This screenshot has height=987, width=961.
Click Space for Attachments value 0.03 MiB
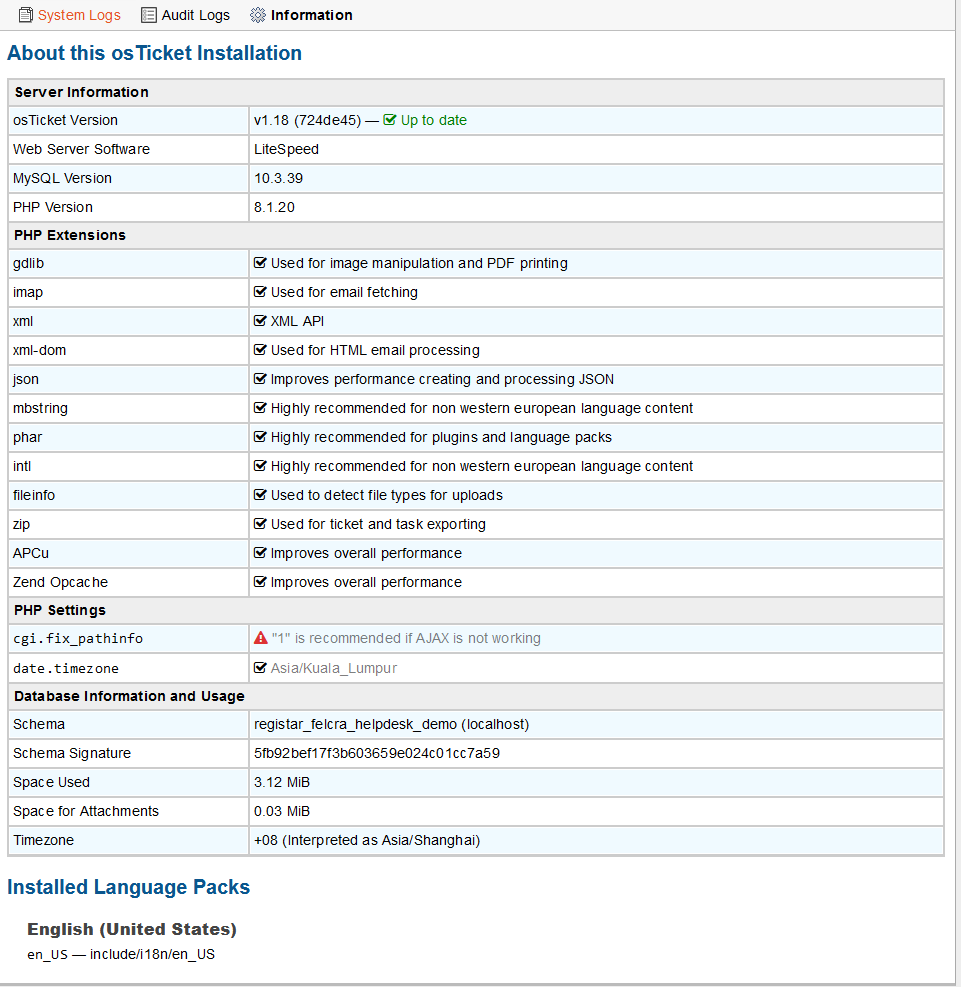[282, 811]
